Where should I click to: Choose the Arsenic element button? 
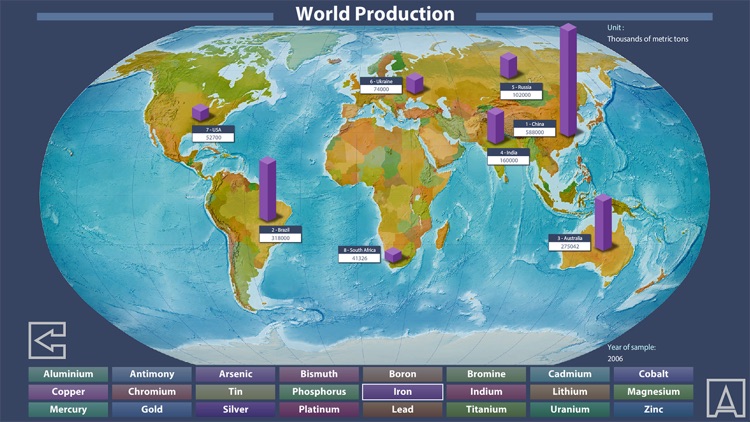coord(235,374)
